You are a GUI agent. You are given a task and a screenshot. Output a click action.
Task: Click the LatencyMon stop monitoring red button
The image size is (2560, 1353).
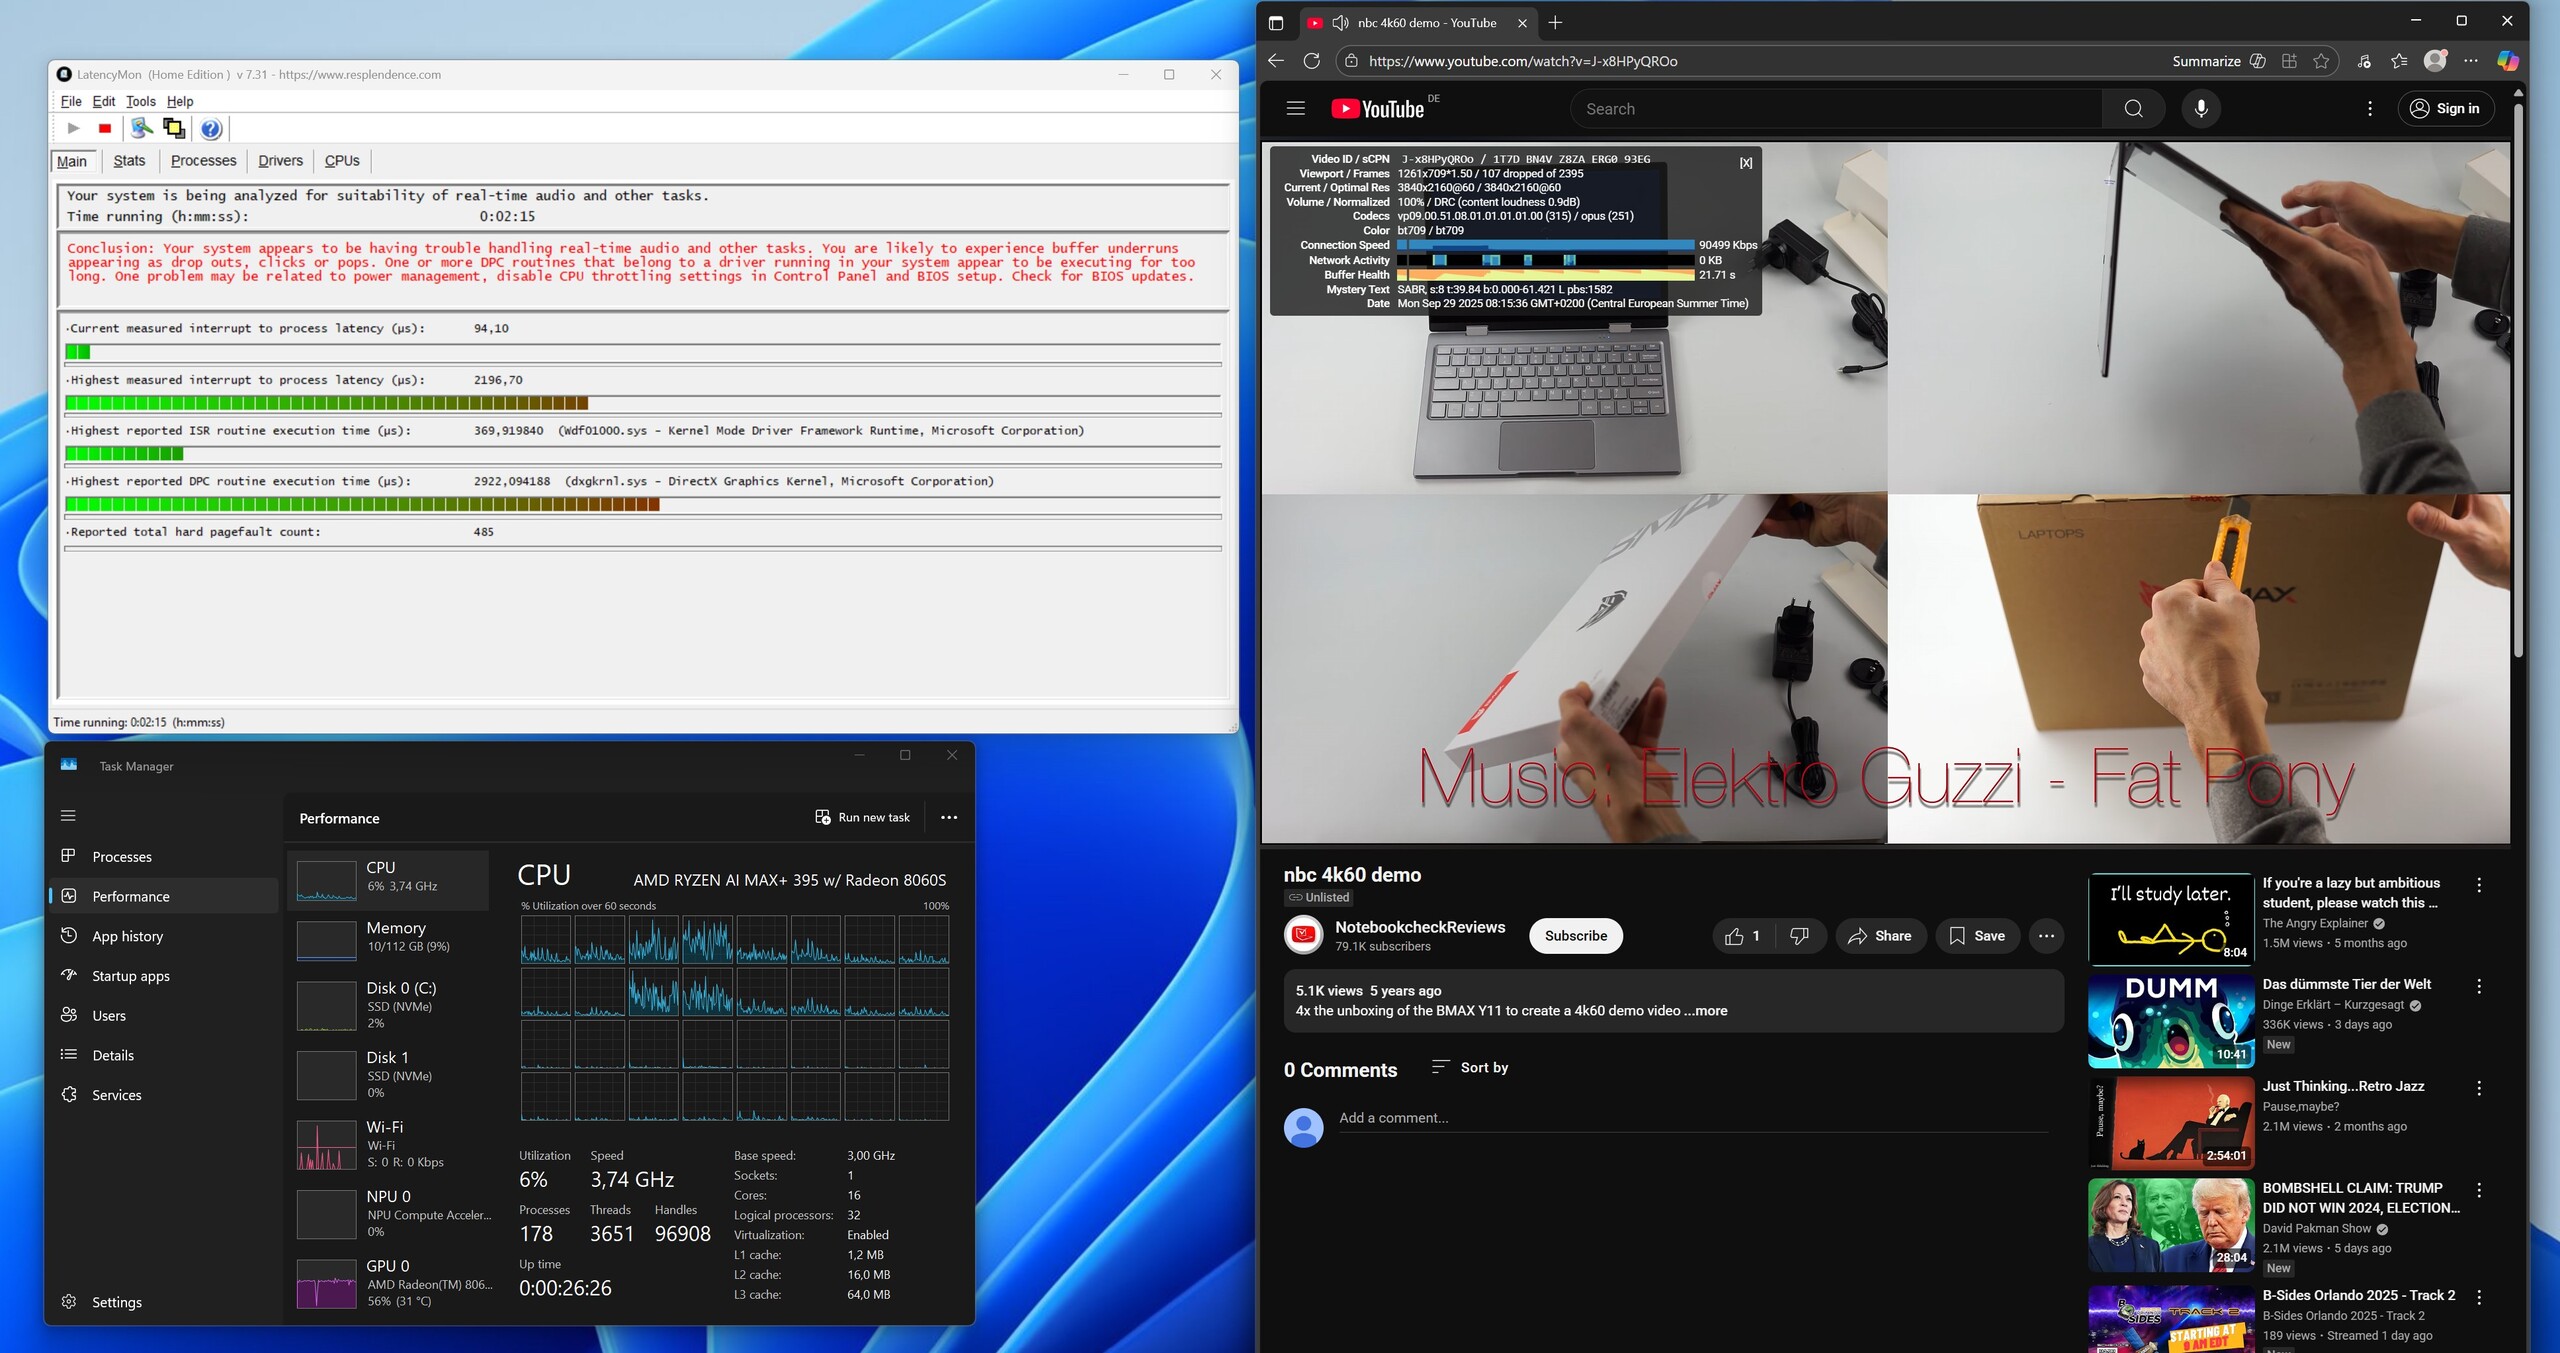[105, 128]
